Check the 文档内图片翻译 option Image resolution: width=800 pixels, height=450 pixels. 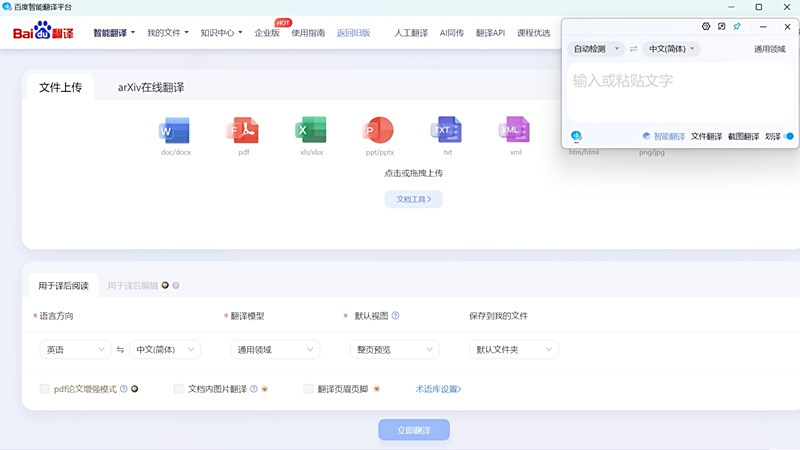click(x=179, y=389)
